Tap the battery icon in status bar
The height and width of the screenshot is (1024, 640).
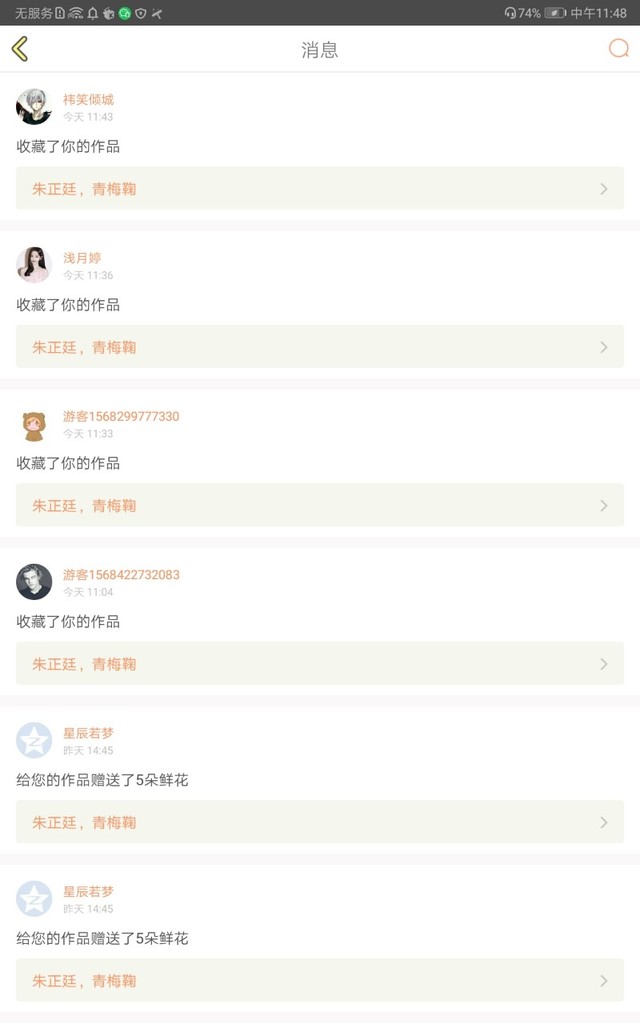point(555,13)
